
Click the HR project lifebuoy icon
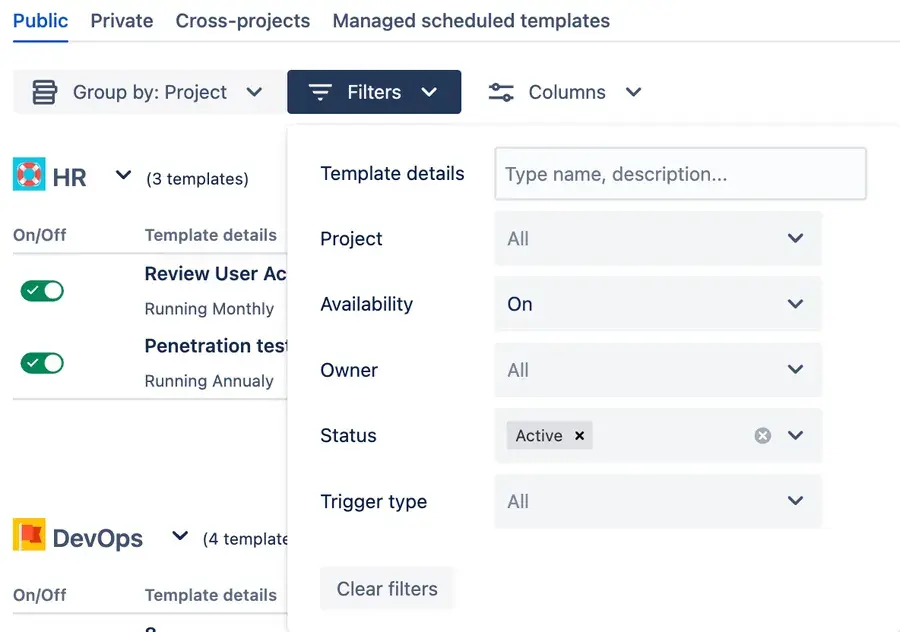point(27,174)
